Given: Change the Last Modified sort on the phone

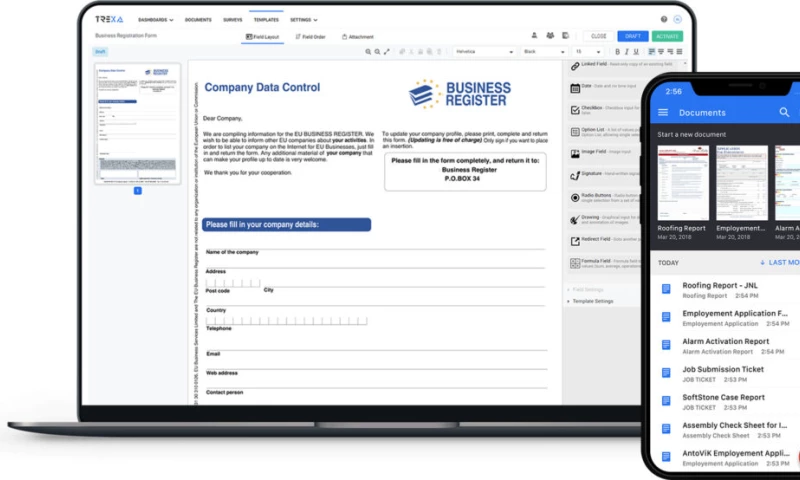Looking at the screenshot, I should 779,263.
